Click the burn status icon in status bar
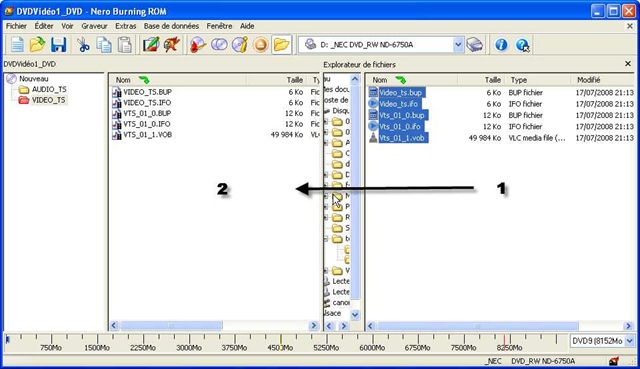 pyautogui.click(x=614, y=361)
